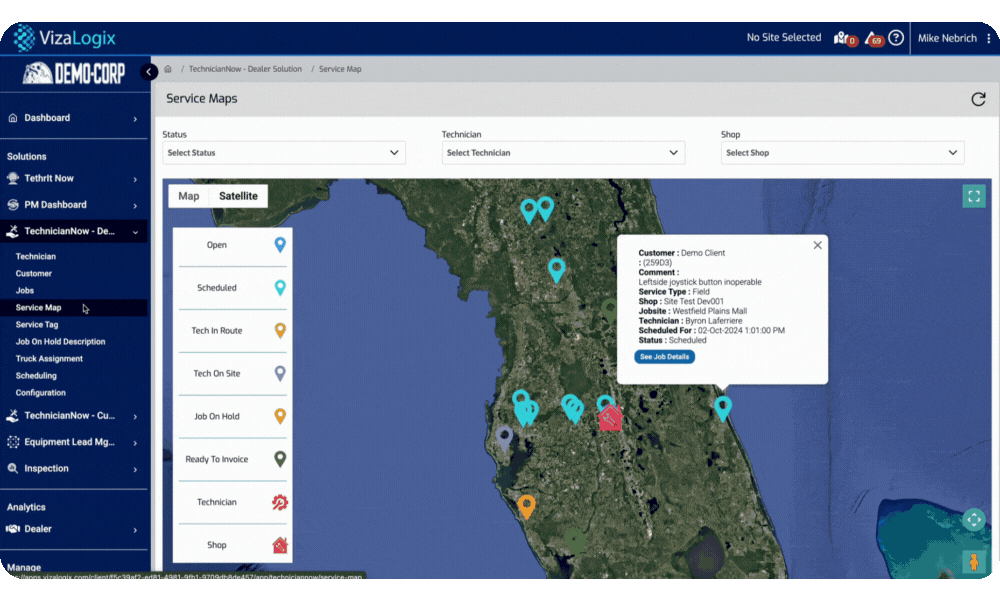
Task: Open the Configuration submenu item
Action: click(41, 393)
